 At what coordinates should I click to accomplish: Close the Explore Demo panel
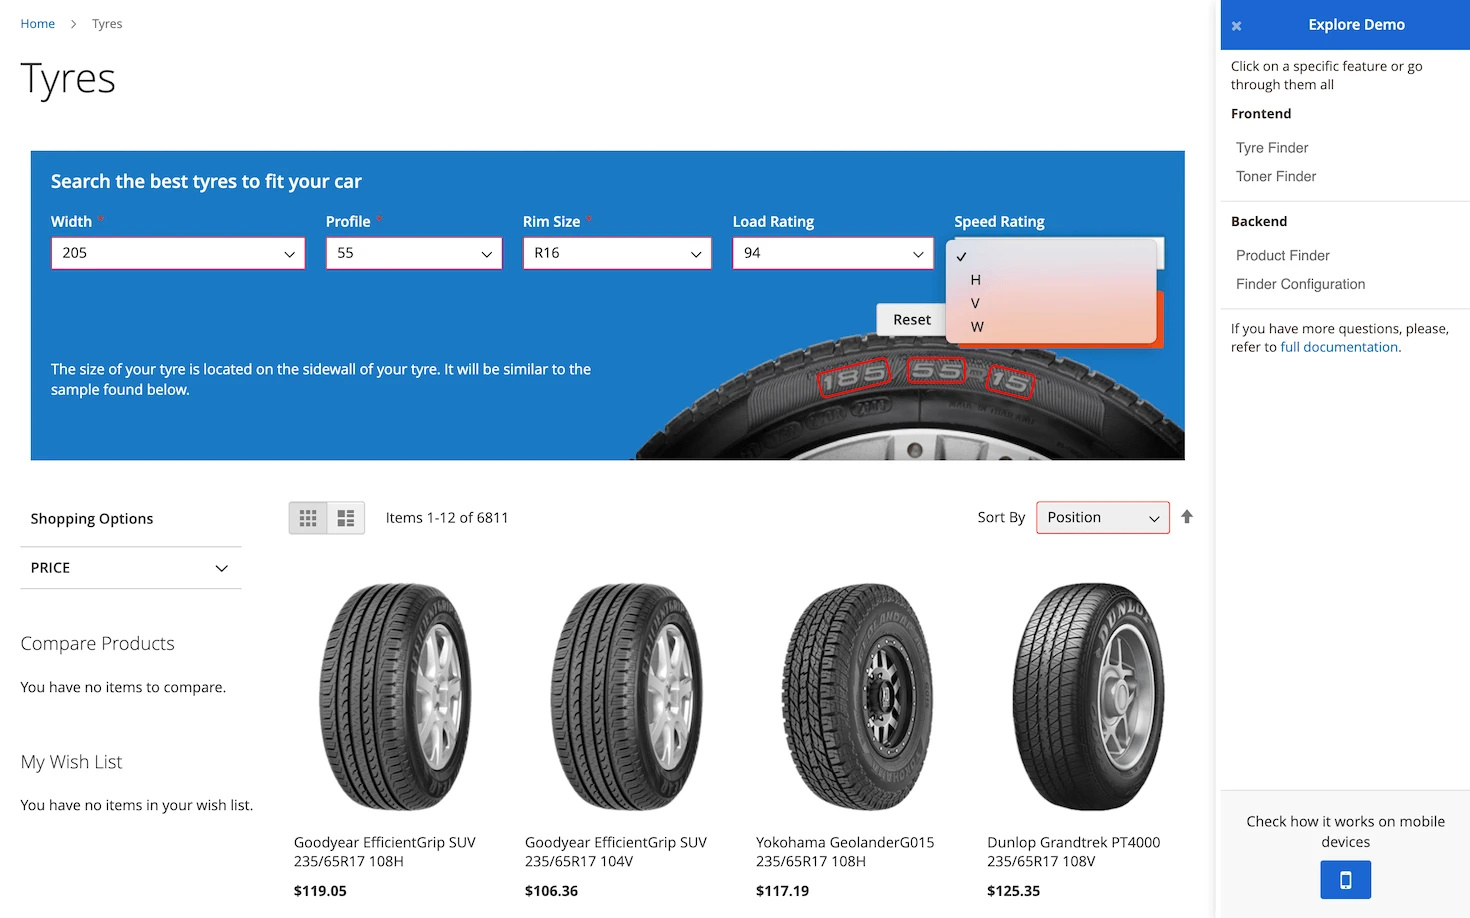[1237, 26]
